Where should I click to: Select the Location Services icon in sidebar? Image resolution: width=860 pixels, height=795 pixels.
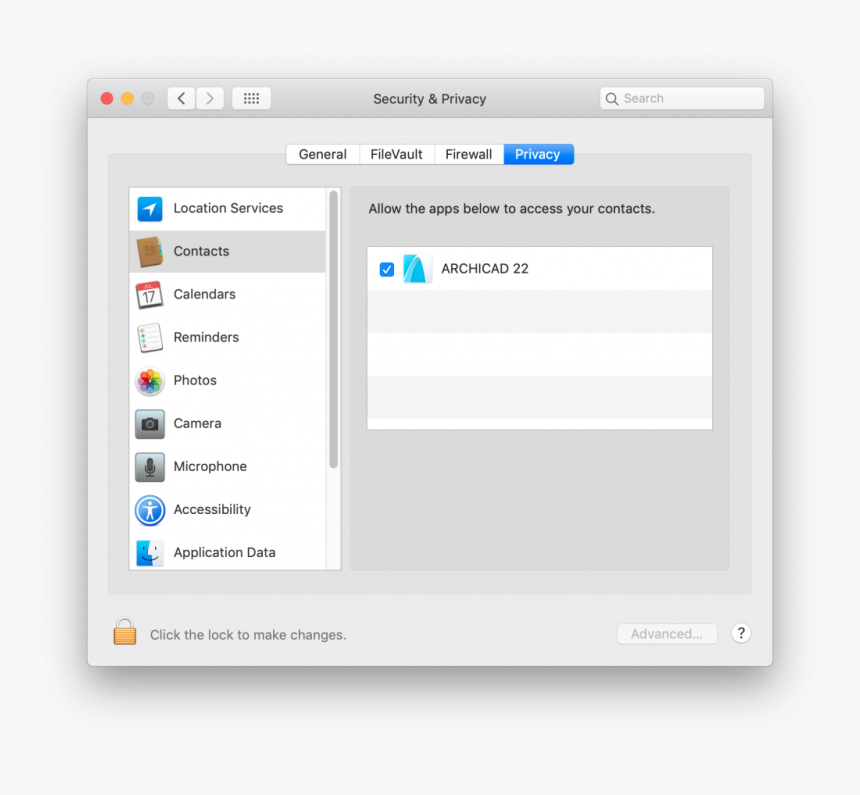149,208
